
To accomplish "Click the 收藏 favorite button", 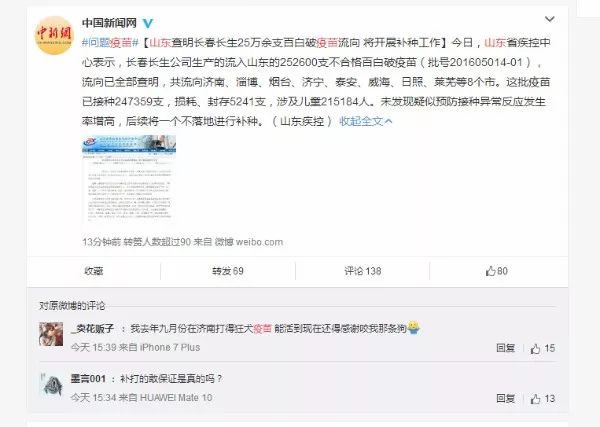I will click(94, 271).
